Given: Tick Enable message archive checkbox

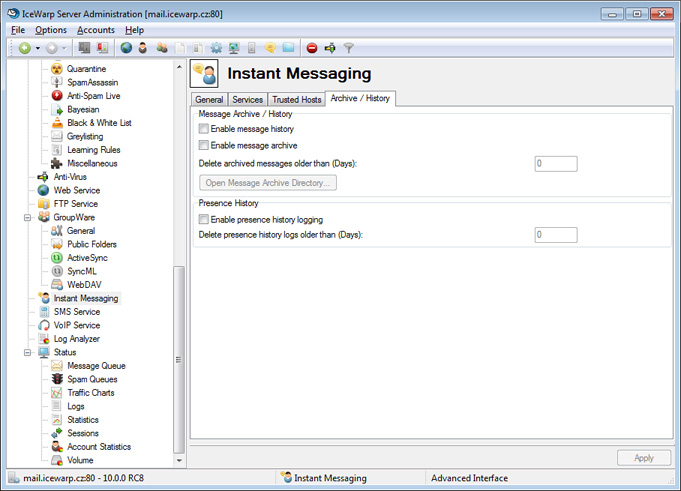Looking at the screenshot, I should click(204, 145).
